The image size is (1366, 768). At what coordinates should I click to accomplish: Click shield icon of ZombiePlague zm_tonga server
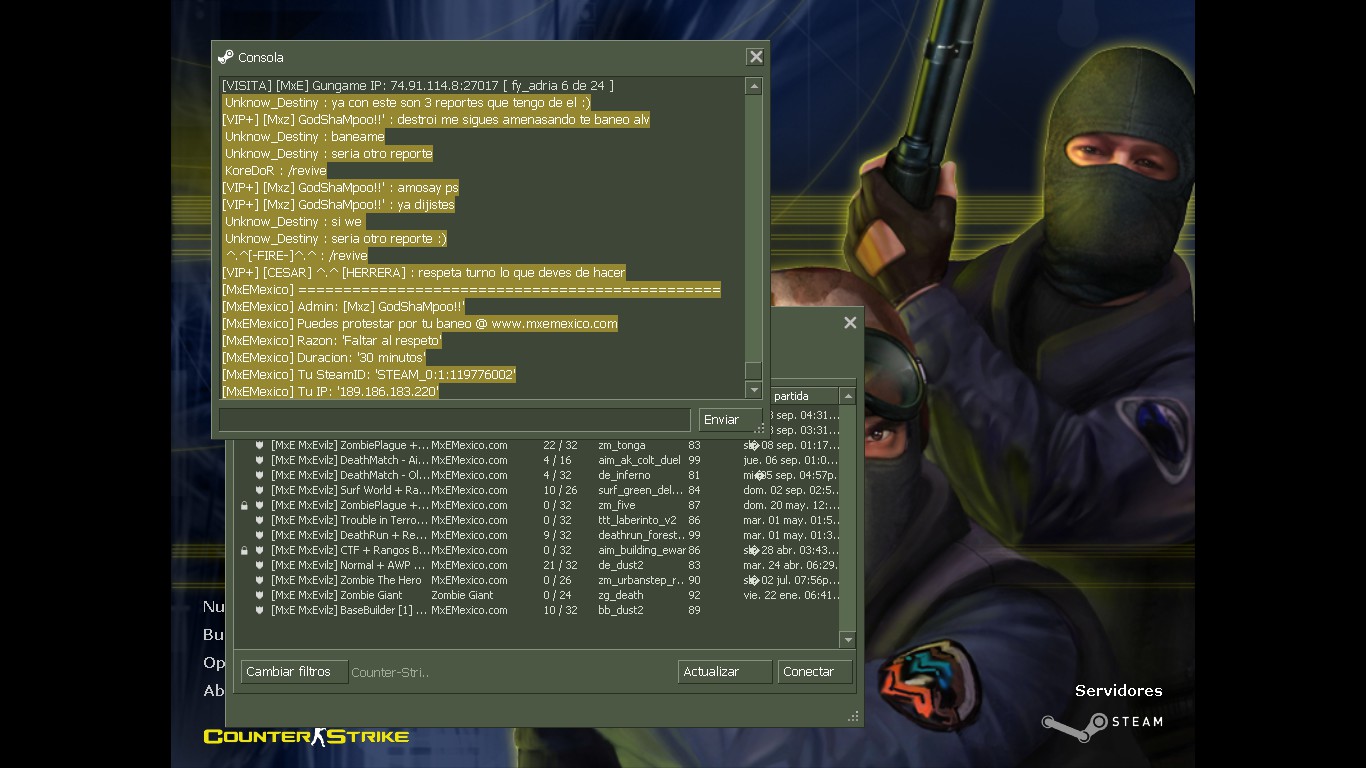[259, 445]
